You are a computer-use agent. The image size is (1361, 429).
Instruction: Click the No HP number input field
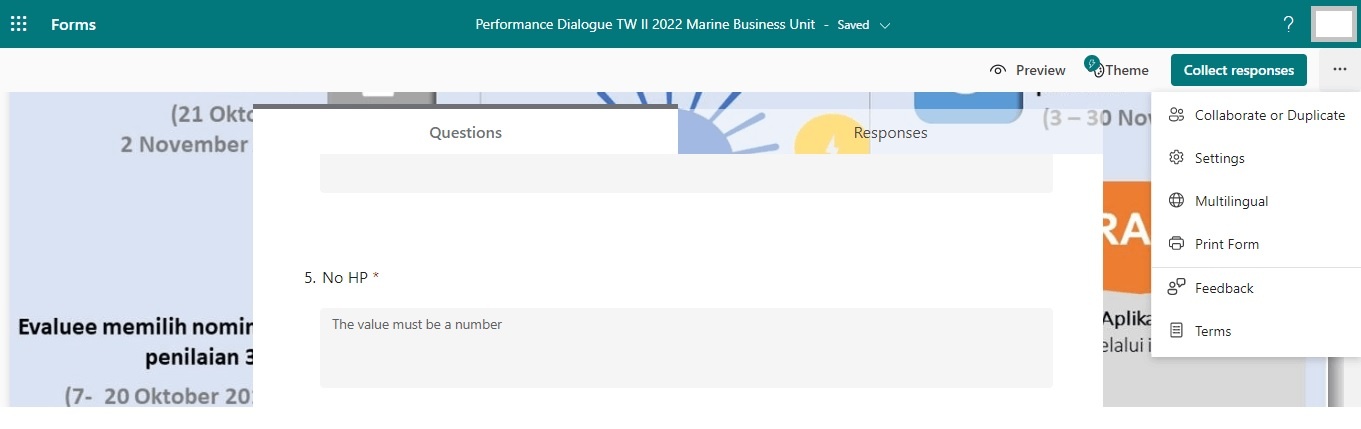pyautogui.click(x=686, y=347)
